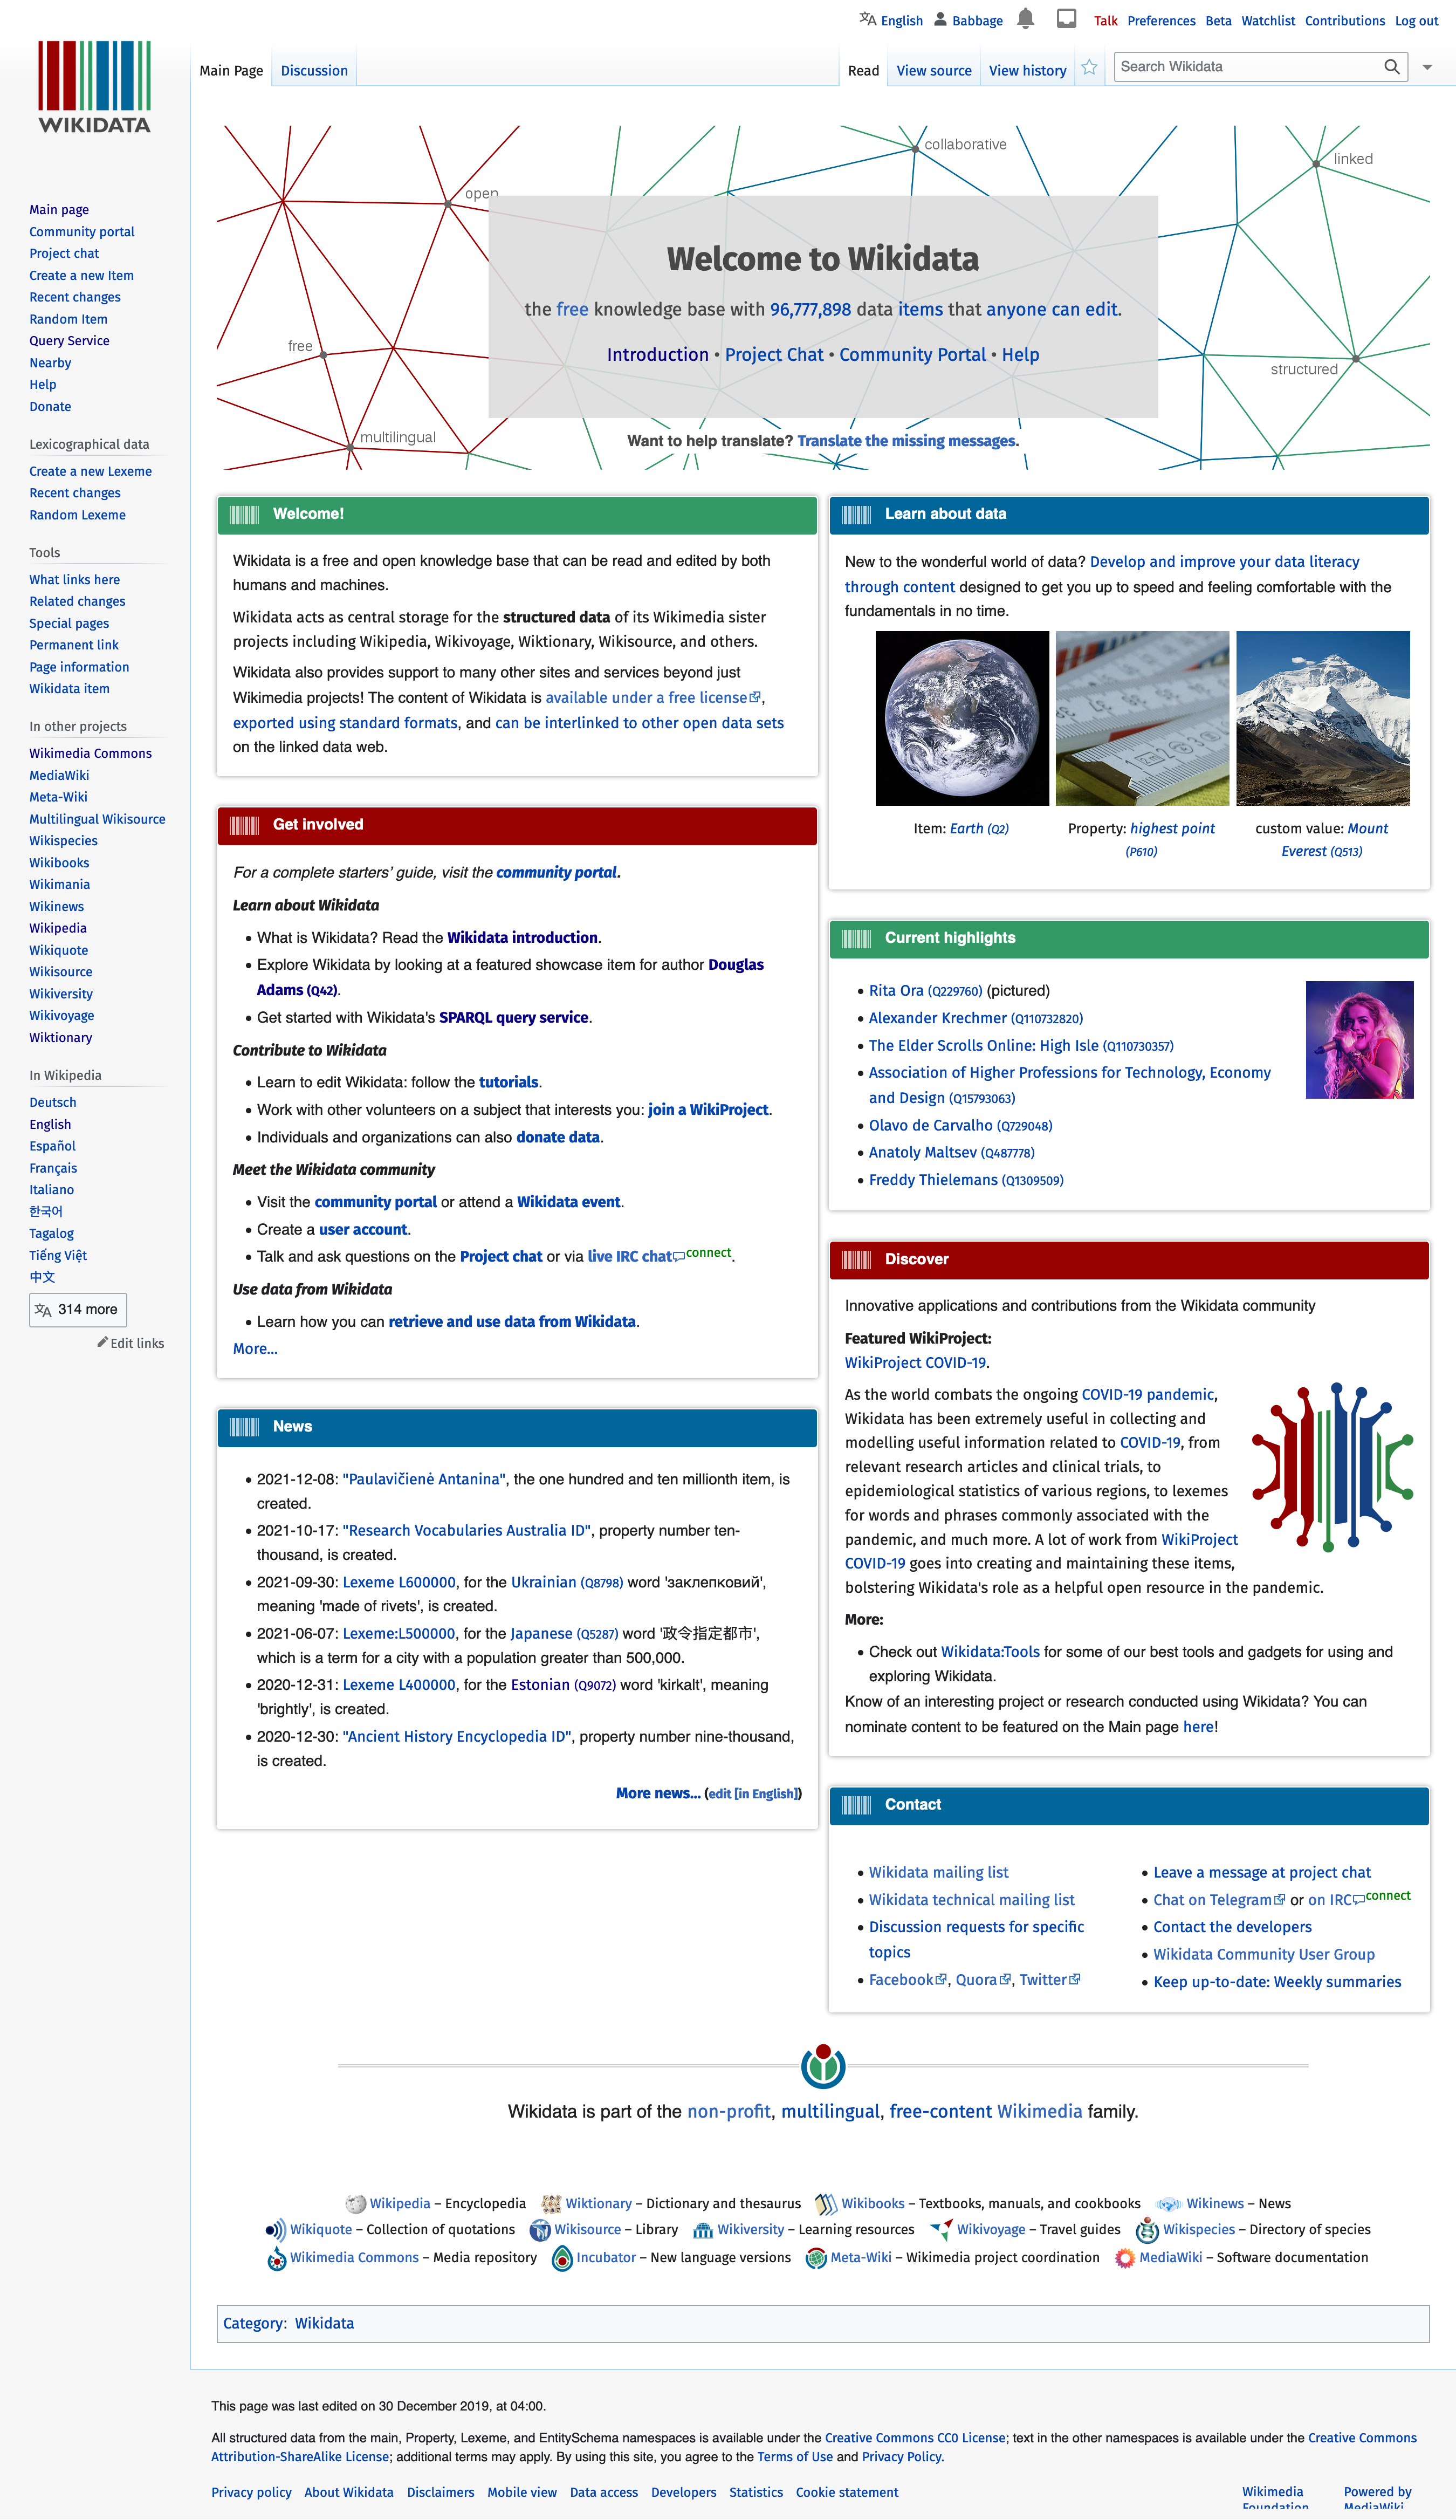Open the Random Item sidebar link
Screen dimensions: 1456x2520
68,319
